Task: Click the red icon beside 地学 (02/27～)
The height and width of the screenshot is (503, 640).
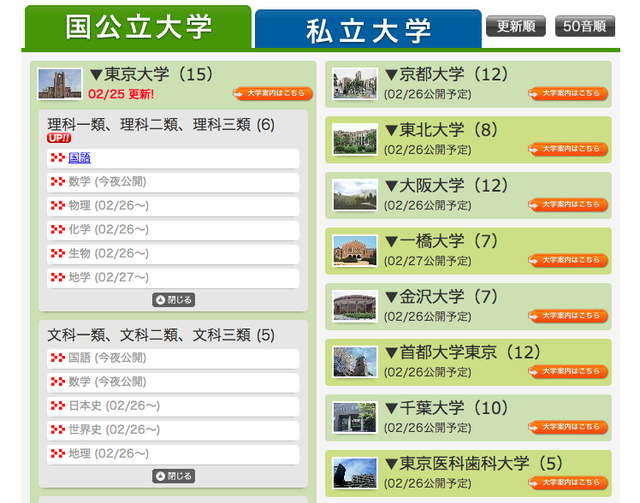Action: [x=58, y=278]
